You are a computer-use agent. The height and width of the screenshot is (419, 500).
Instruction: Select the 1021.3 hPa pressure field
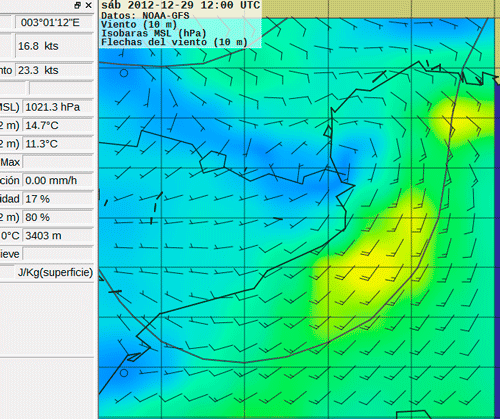click(57, 107)
